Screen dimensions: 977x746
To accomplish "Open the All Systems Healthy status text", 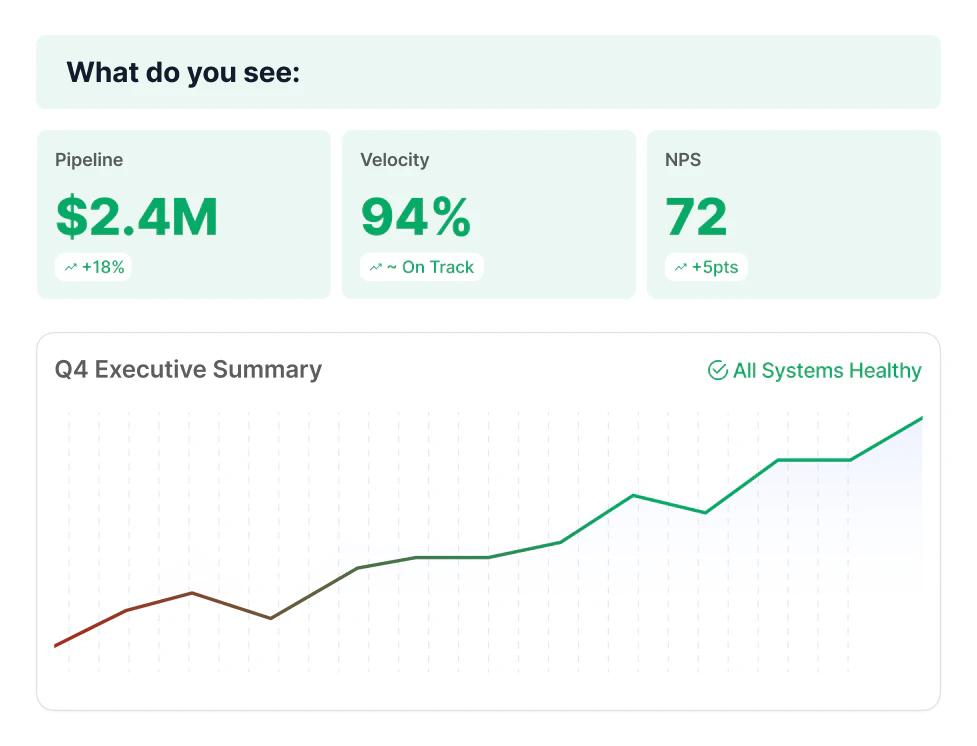I will [x=826, y=371].
